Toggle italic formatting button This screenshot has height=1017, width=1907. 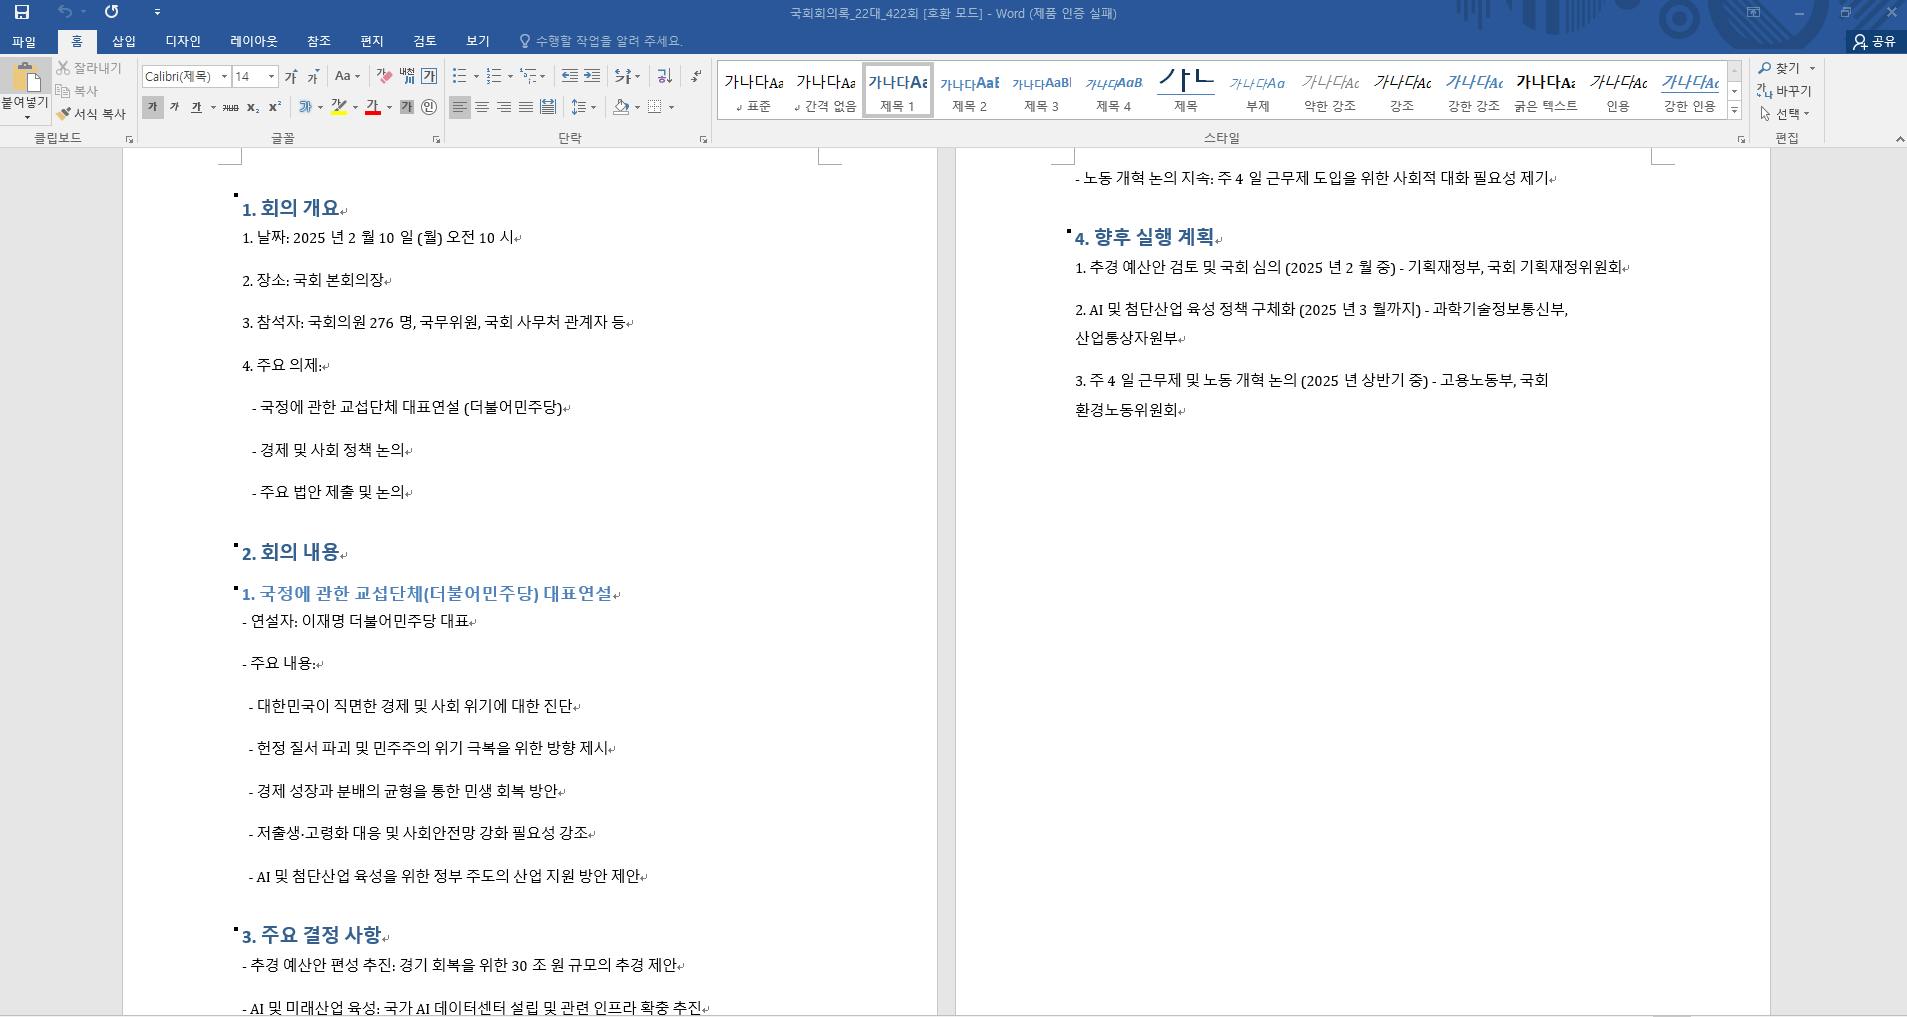pos(174,107)
